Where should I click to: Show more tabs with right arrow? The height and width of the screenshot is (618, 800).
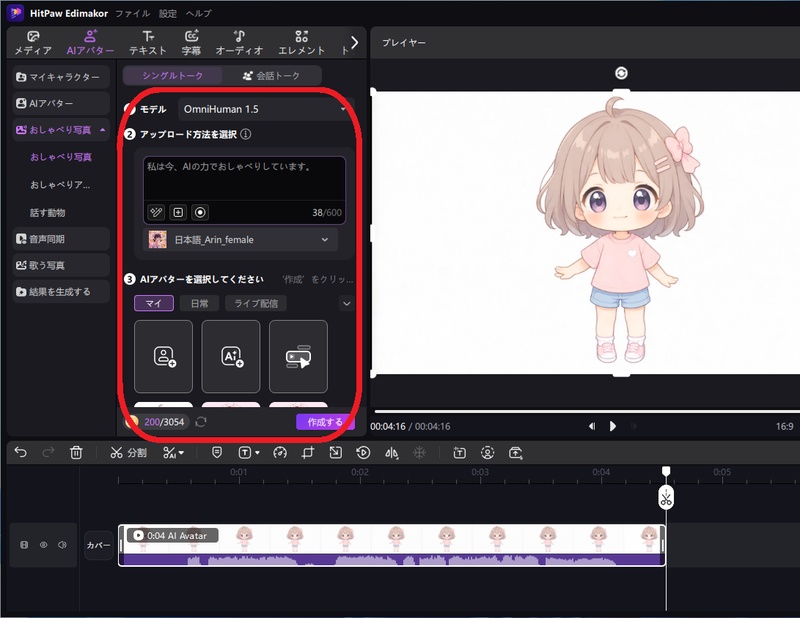point(355,42)
